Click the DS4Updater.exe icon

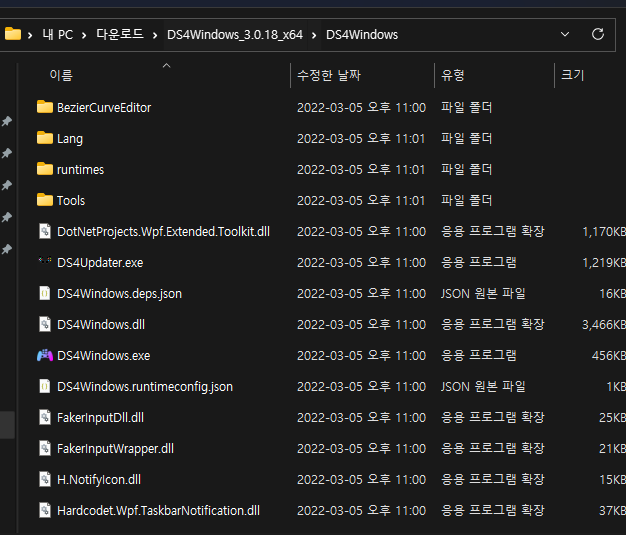[45, 260]
